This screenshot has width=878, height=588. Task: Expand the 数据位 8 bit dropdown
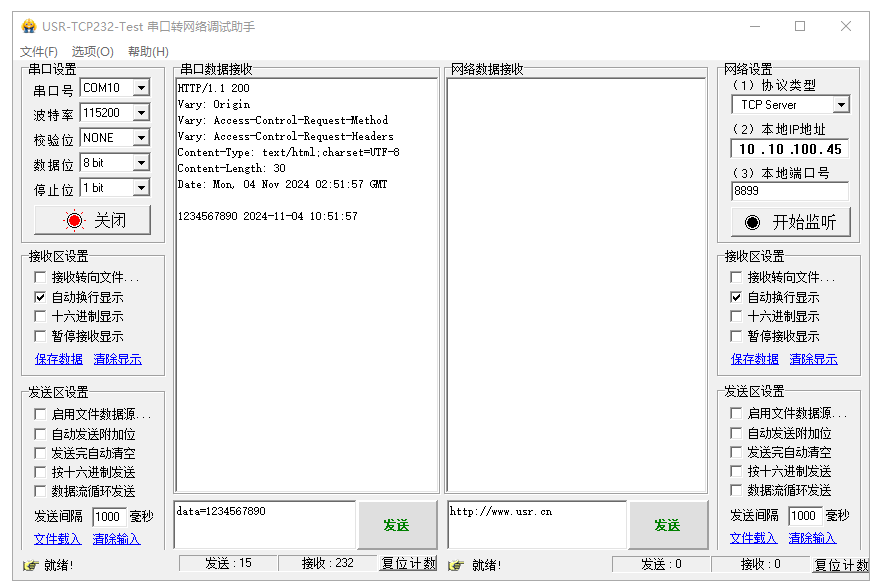(142, 163)
